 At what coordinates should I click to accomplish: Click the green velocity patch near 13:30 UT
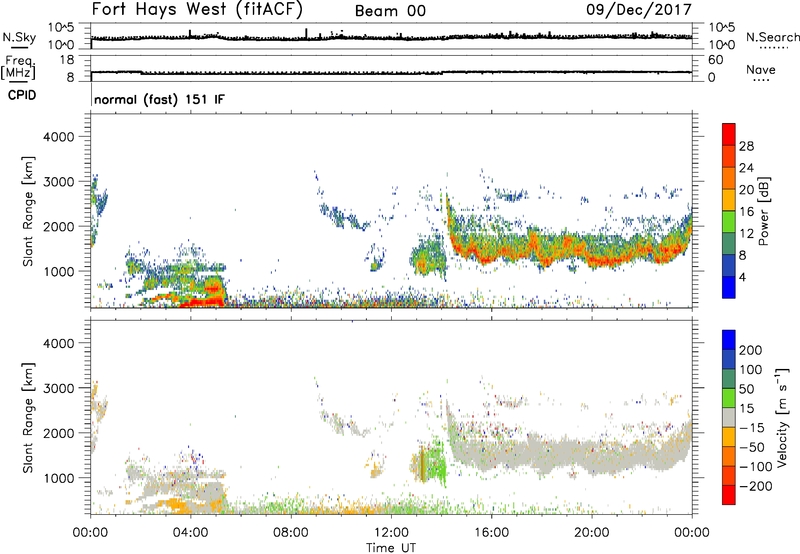pos(435,463)
